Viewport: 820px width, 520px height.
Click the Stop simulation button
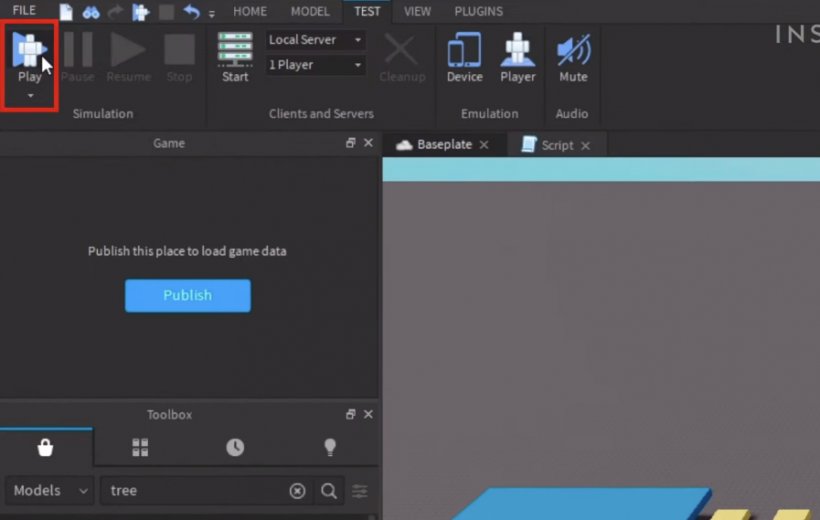(x=179, y=56)
